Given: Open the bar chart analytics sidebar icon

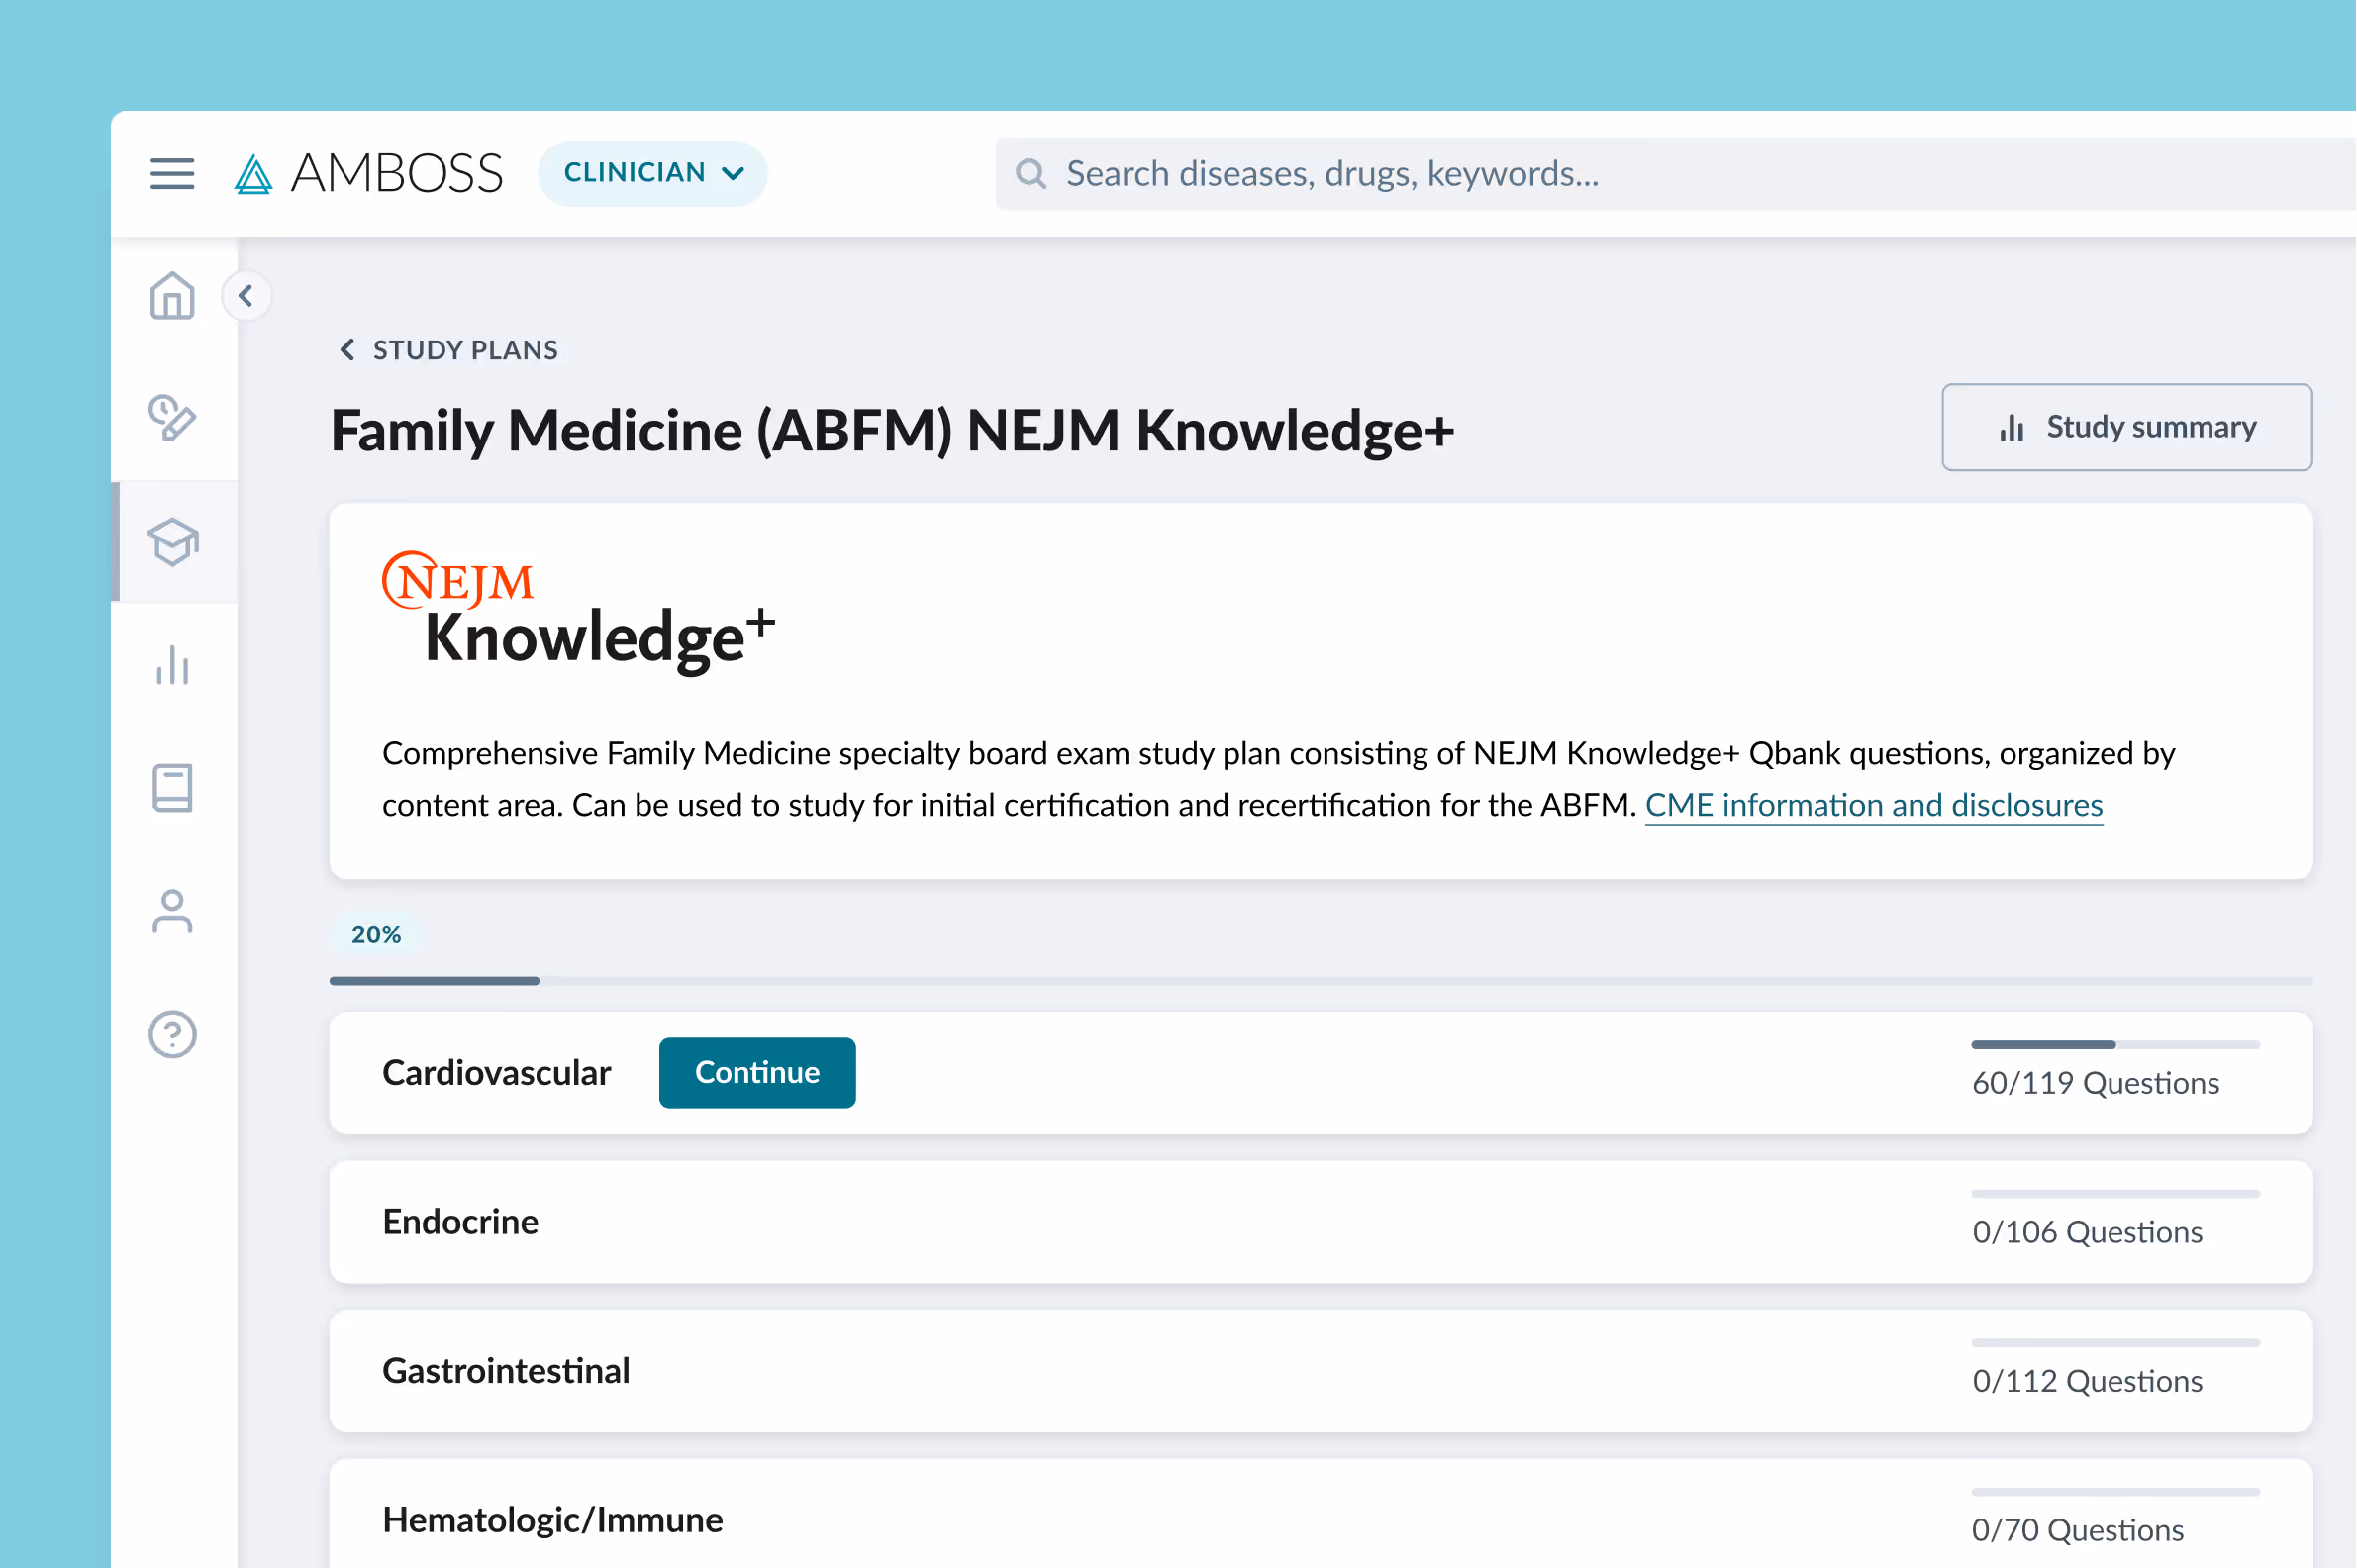Looking at the screenshot, I should click(x=172, y=665).
